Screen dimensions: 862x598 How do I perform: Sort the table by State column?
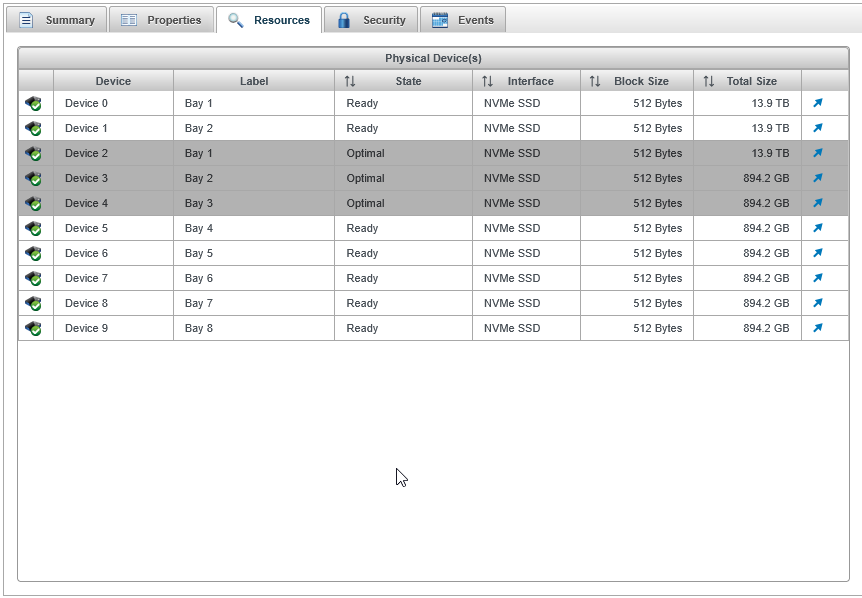pyautogui.click(x=350, y=81)
